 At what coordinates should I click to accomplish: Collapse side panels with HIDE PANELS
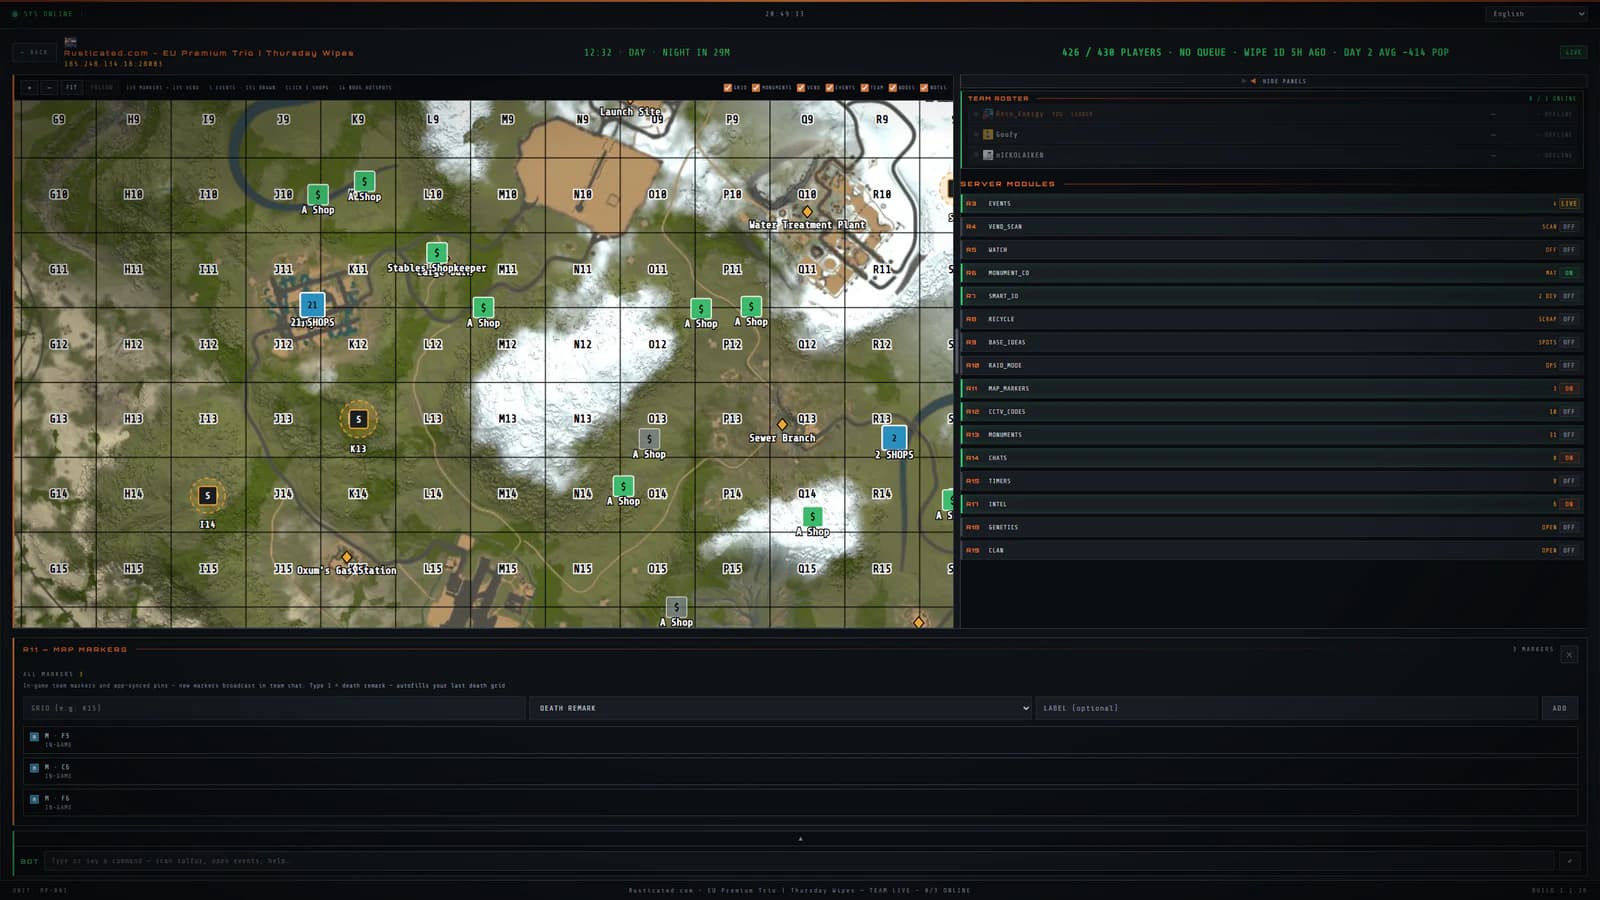(1273, 81)
